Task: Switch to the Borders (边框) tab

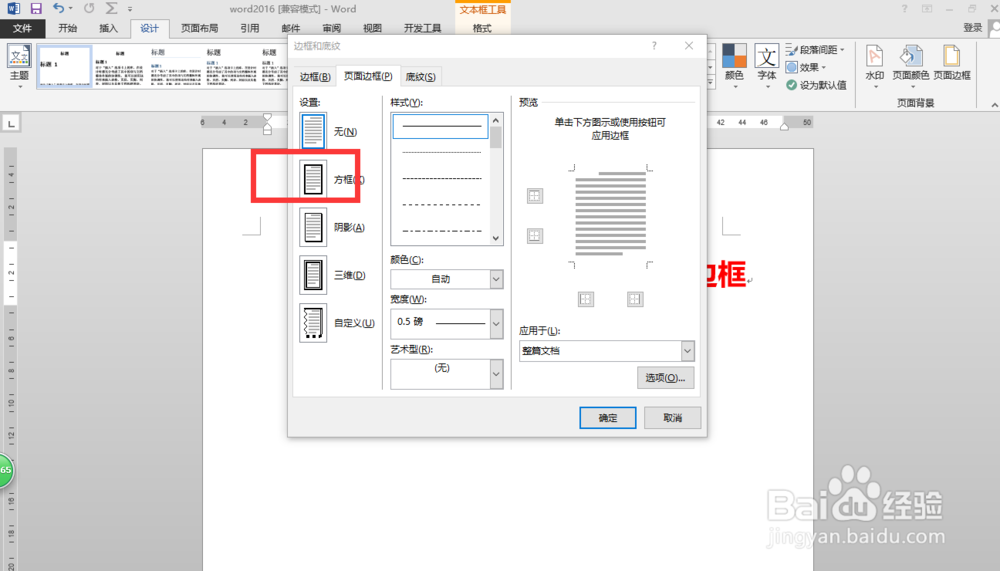Action: click(315, 77)
